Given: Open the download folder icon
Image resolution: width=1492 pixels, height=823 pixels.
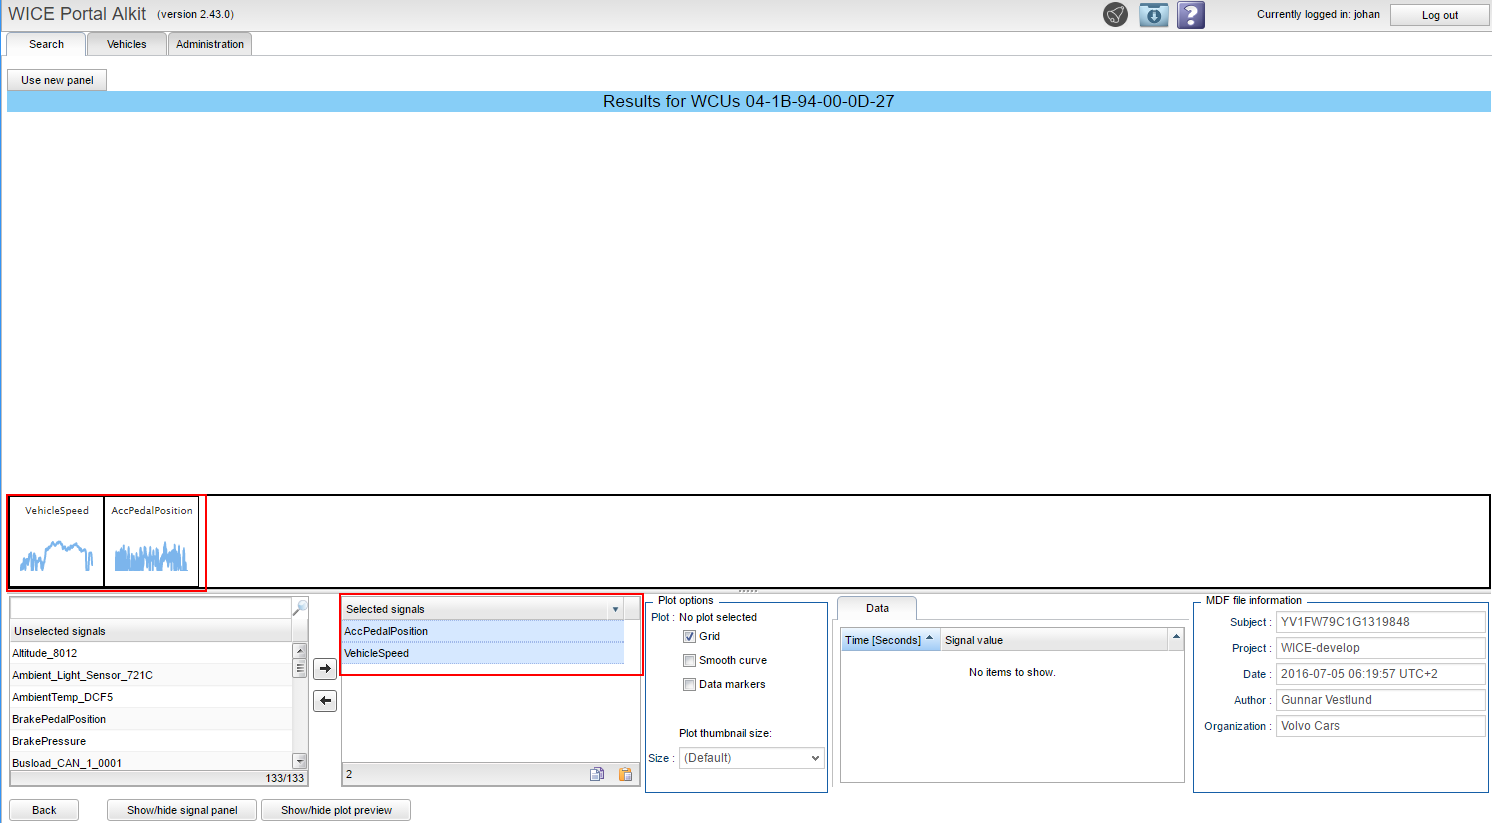Looking at the screenshot, I should click(1153, 15).
